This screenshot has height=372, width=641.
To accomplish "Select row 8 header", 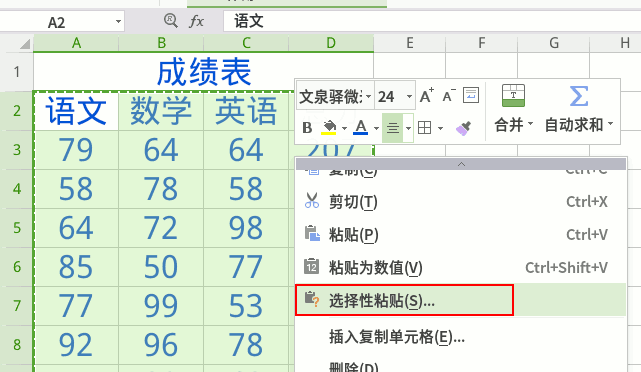I will pos(16,344).
